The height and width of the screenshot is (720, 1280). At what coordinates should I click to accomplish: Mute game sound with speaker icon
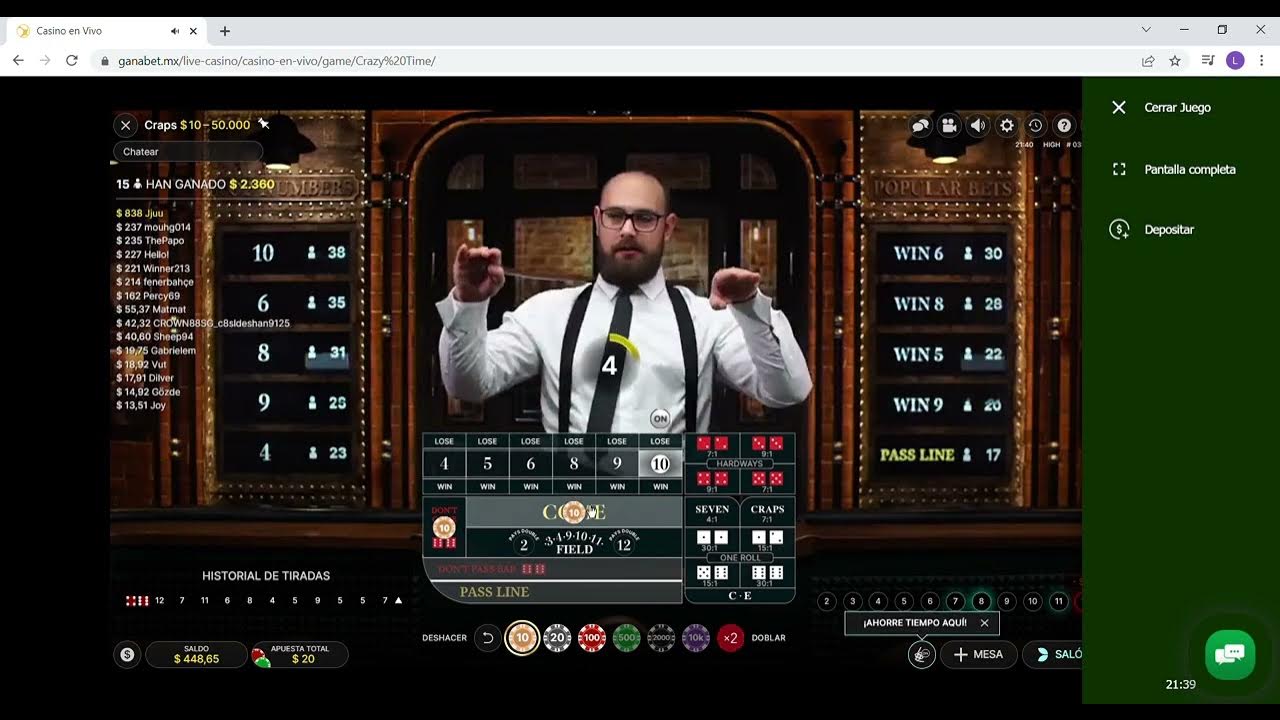978,125
